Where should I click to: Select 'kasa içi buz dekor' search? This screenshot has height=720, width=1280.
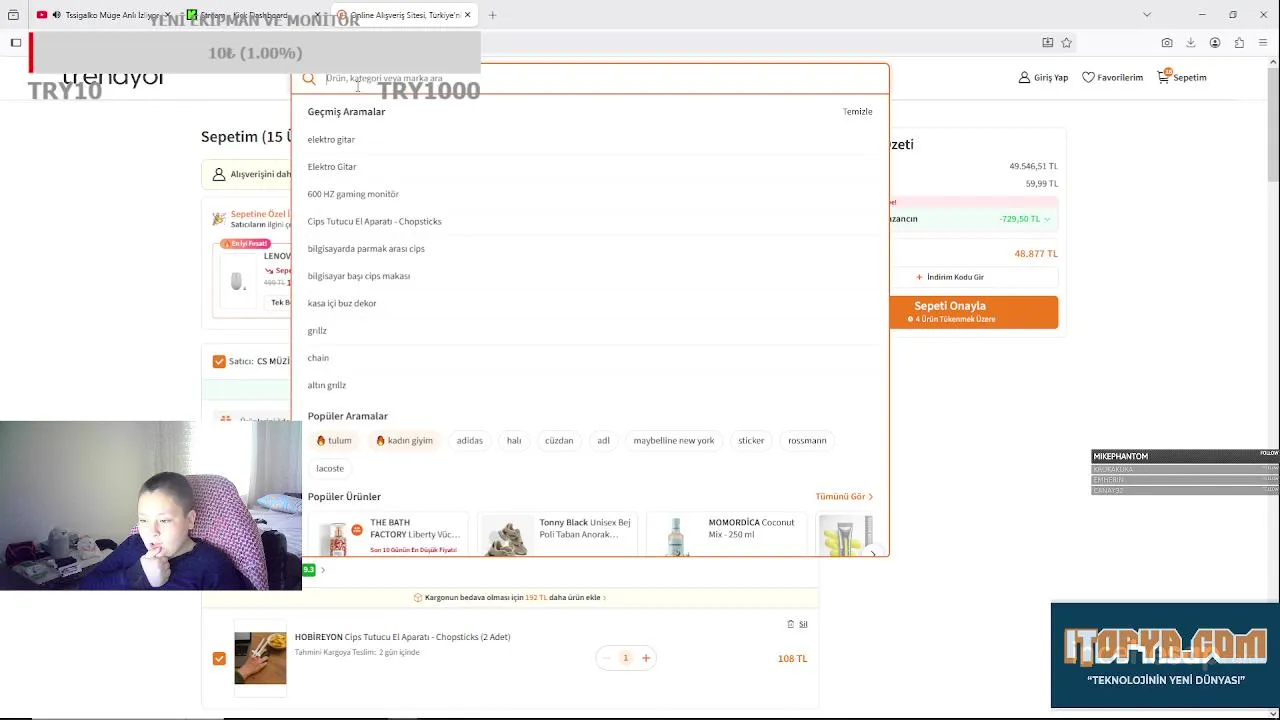tap(342, 303)
